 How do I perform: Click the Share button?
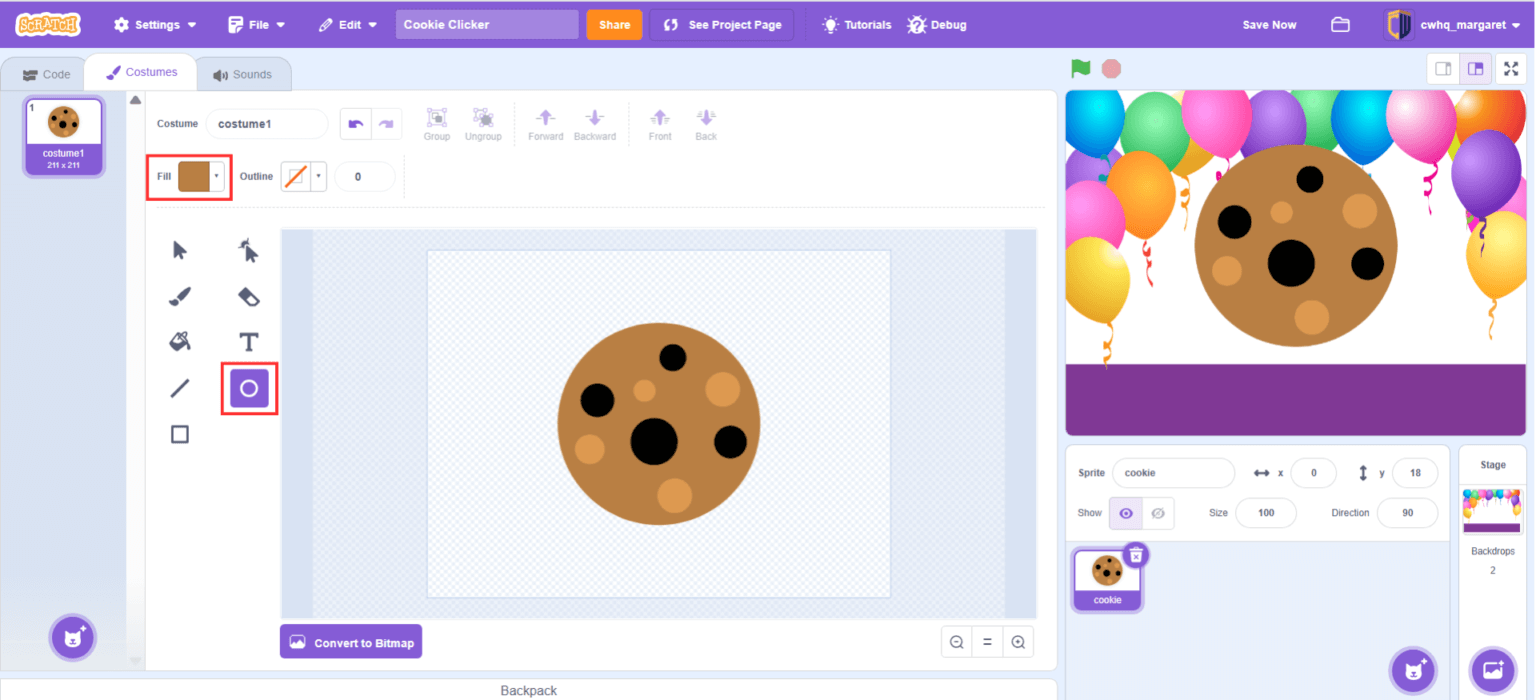click(614, 25)
